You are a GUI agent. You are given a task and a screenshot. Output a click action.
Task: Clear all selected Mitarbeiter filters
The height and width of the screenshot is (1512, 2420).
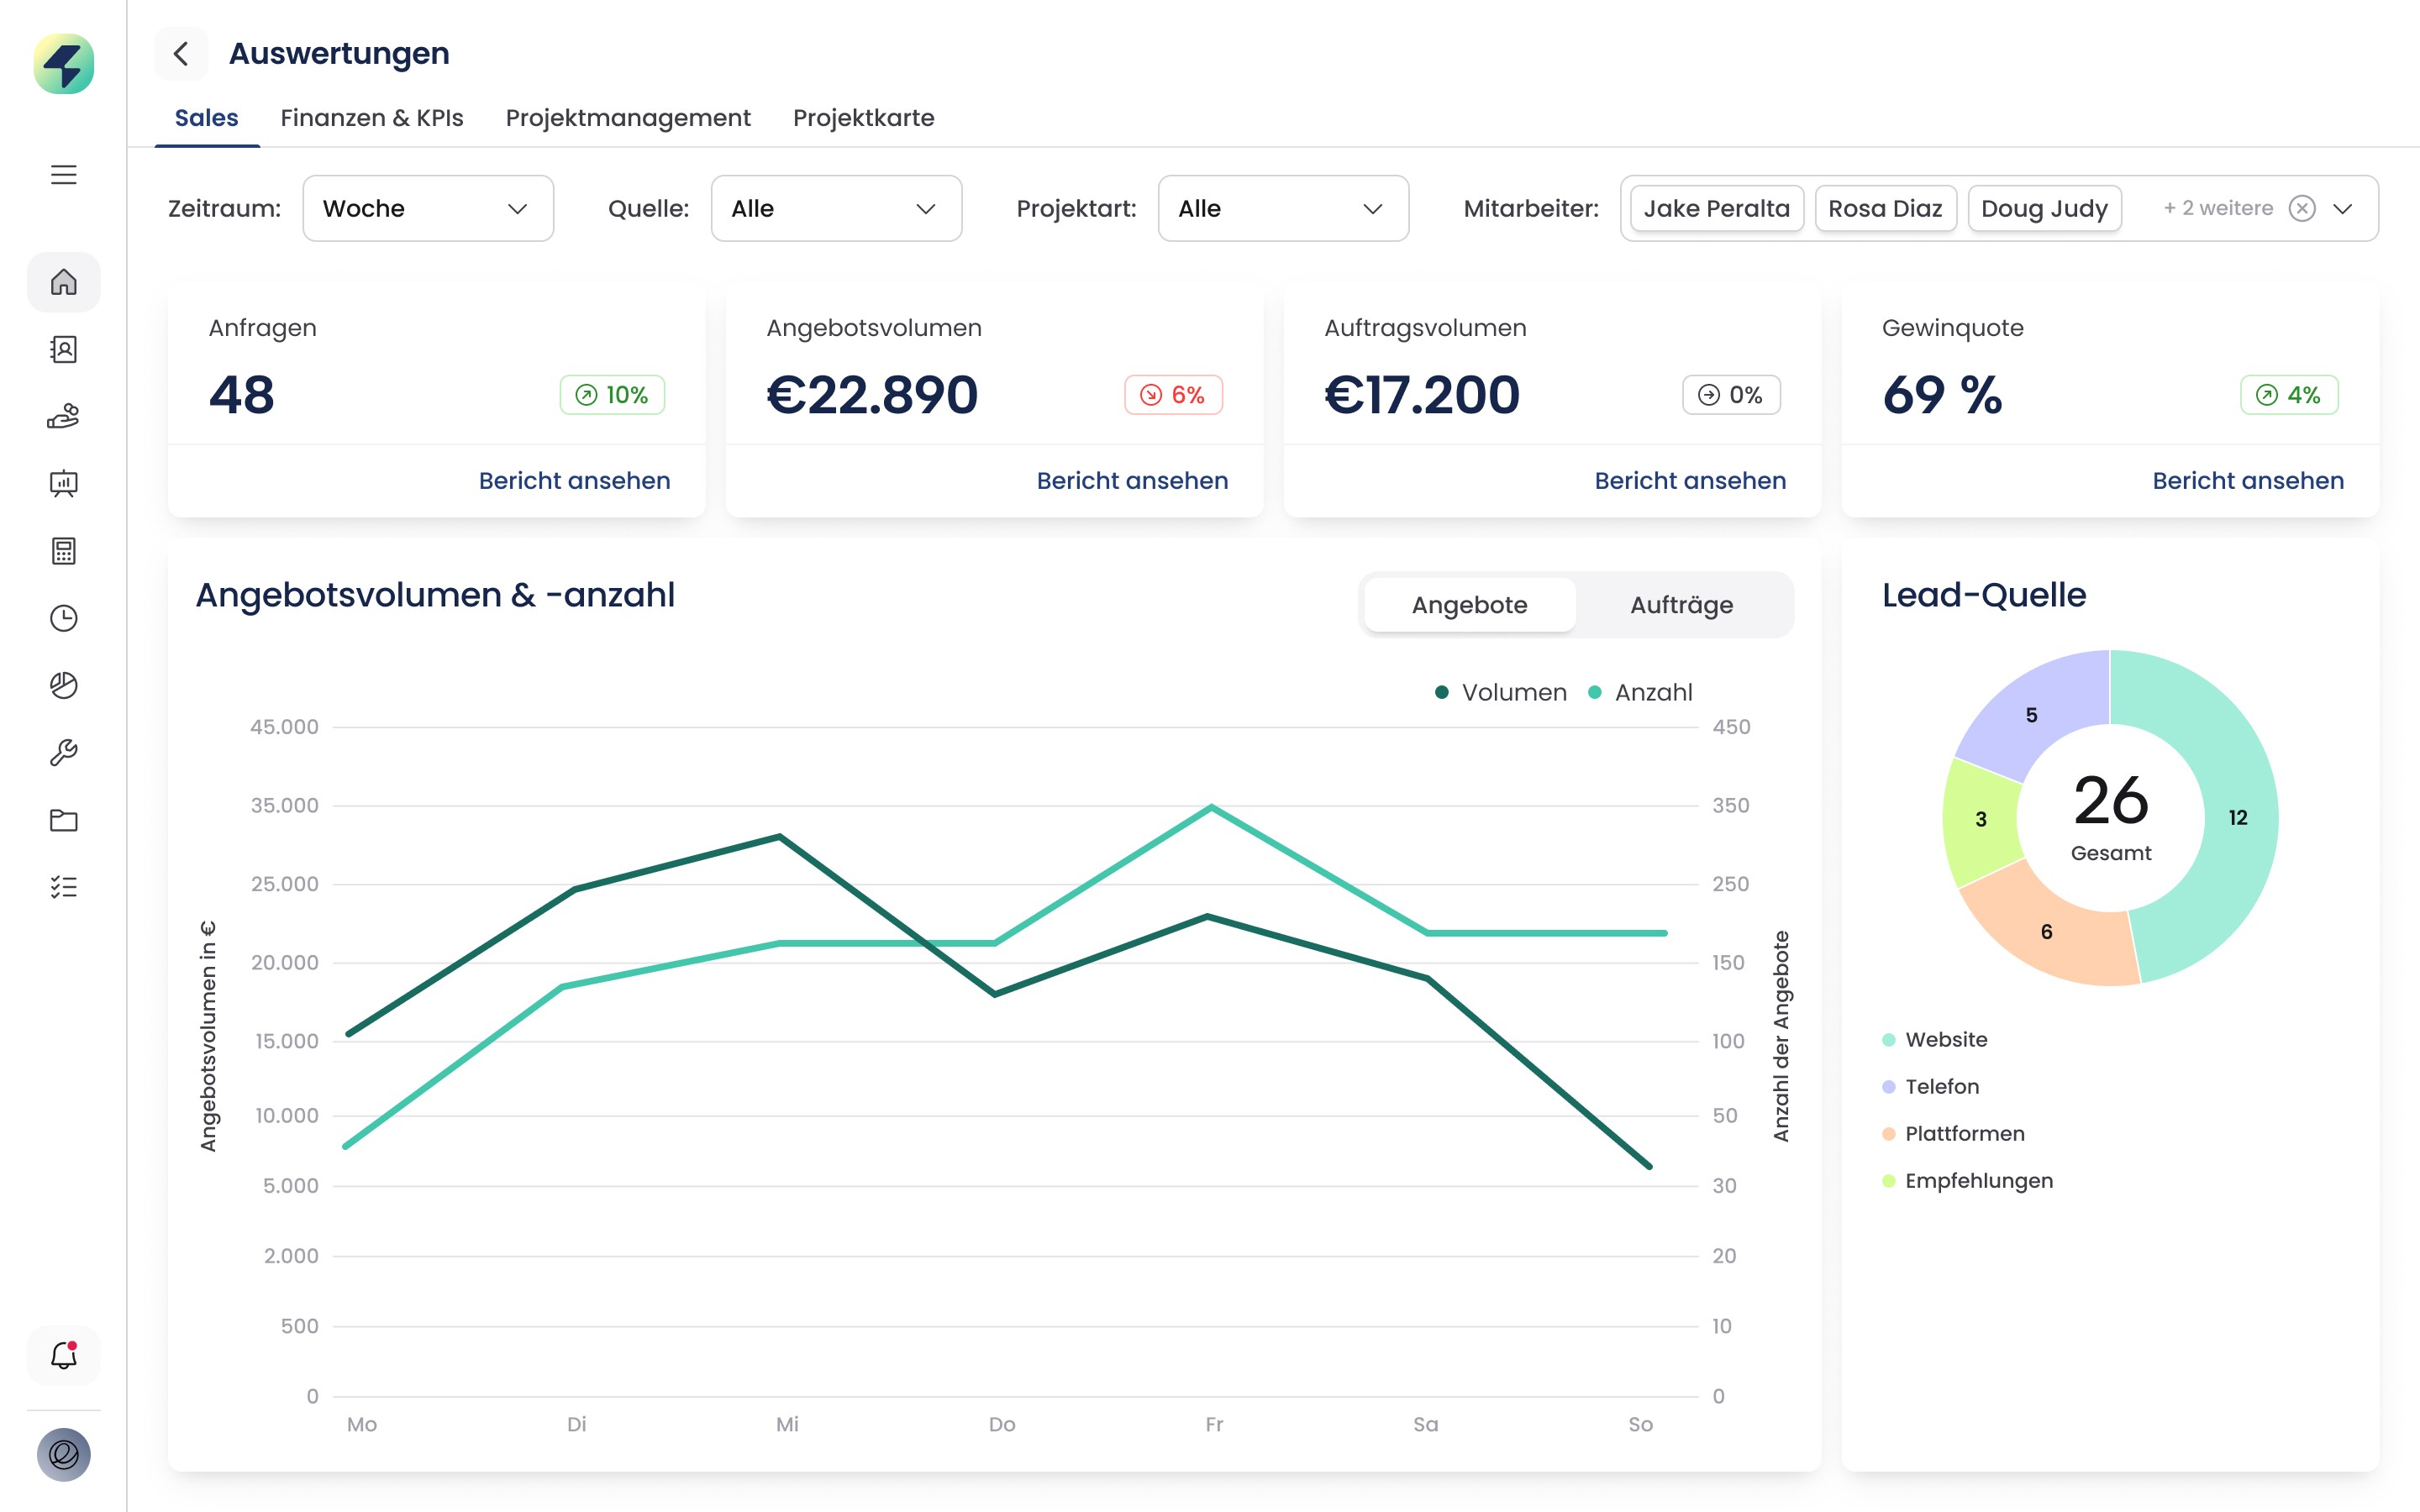click(2302, 208)
